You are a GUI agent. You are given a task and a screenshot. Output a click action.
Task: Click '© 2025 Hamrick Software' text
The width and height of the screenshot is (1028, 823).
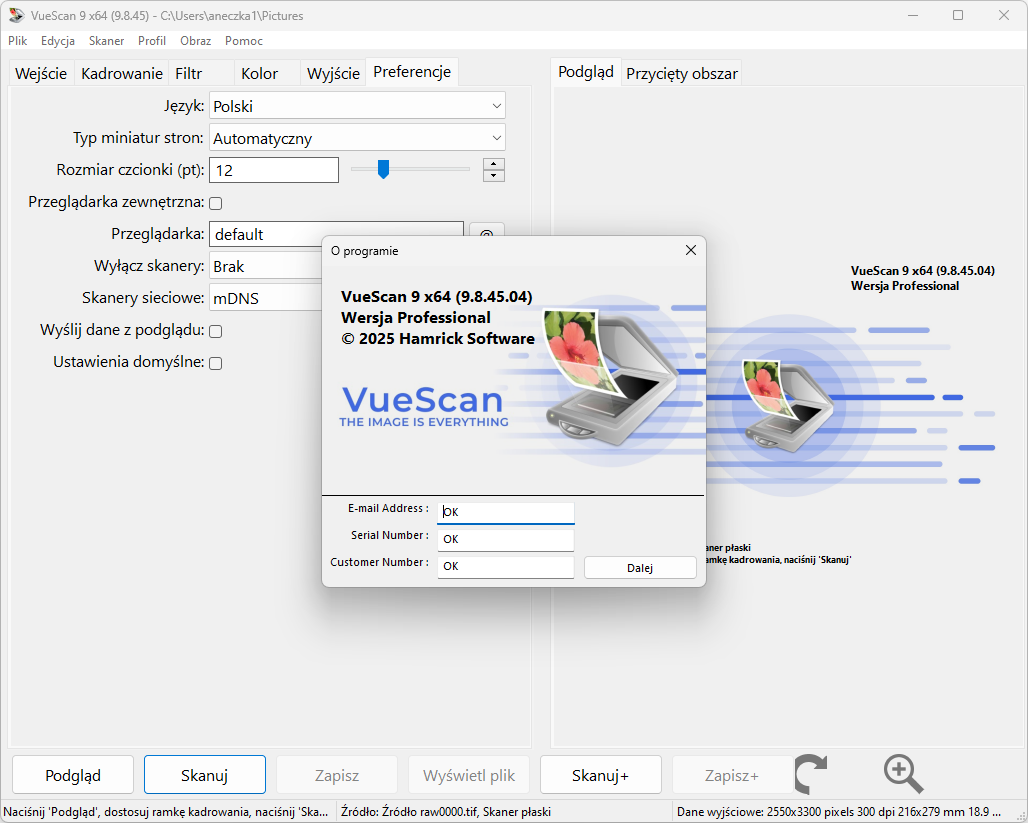[x=438, y=338]
